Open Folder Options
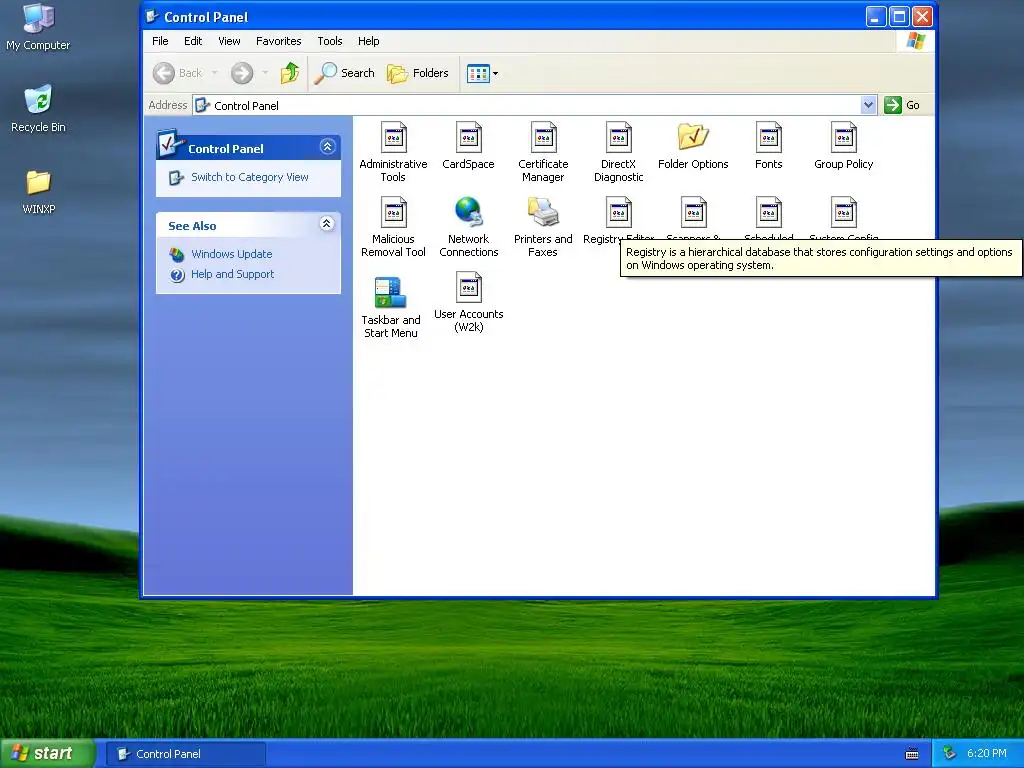The width and height of the screenshot is (1024, 768). (x=693, y=138)
